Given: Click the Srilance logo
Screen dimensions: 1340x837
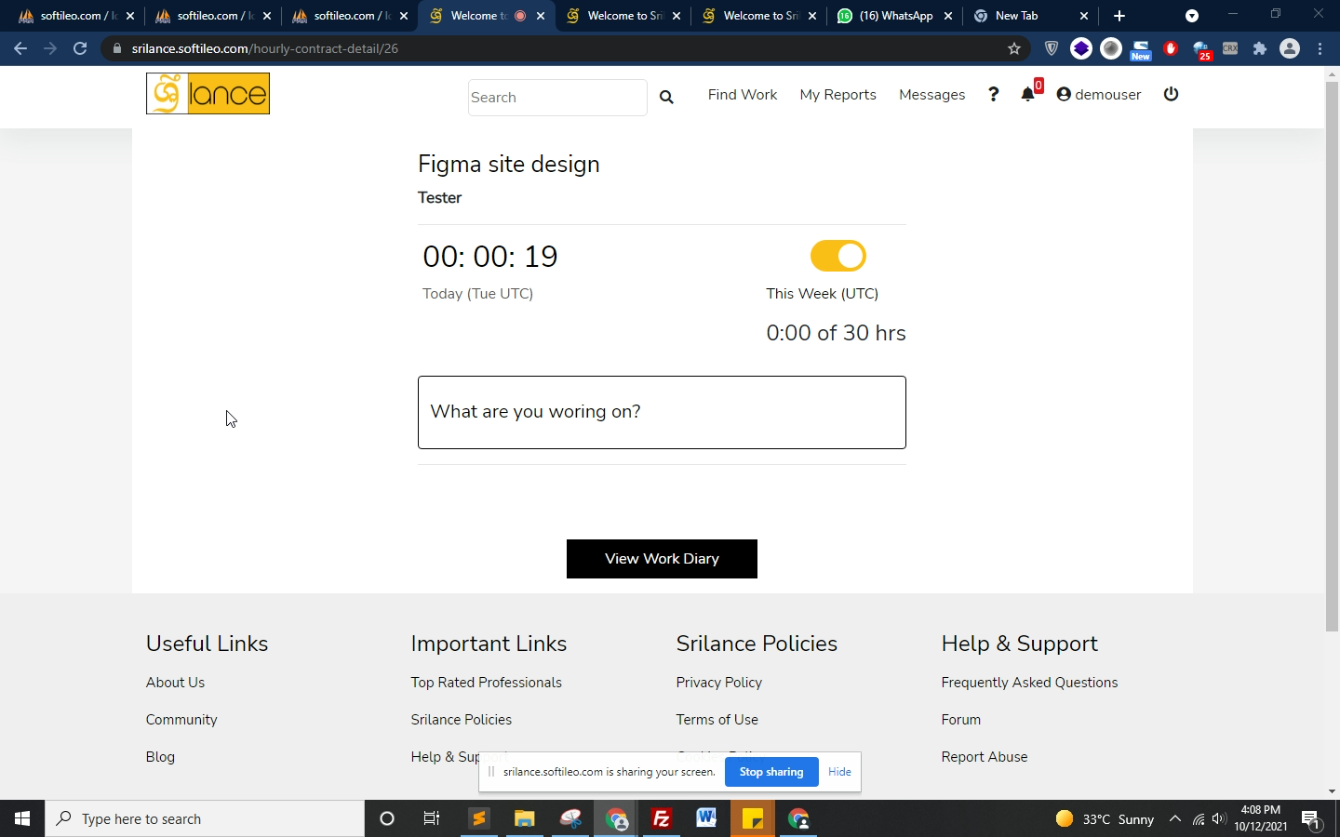Looking at the screenshot, I should (208, 94).
